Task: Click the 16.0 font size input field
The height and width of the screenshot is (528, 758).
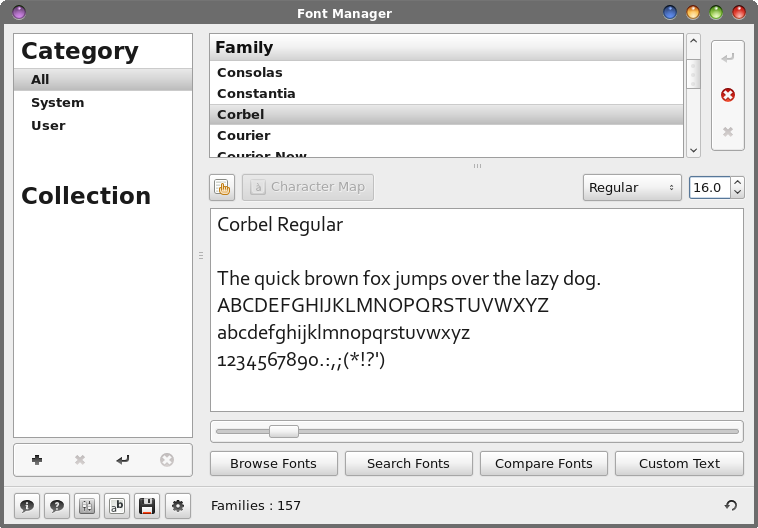Action: (710, 188)
